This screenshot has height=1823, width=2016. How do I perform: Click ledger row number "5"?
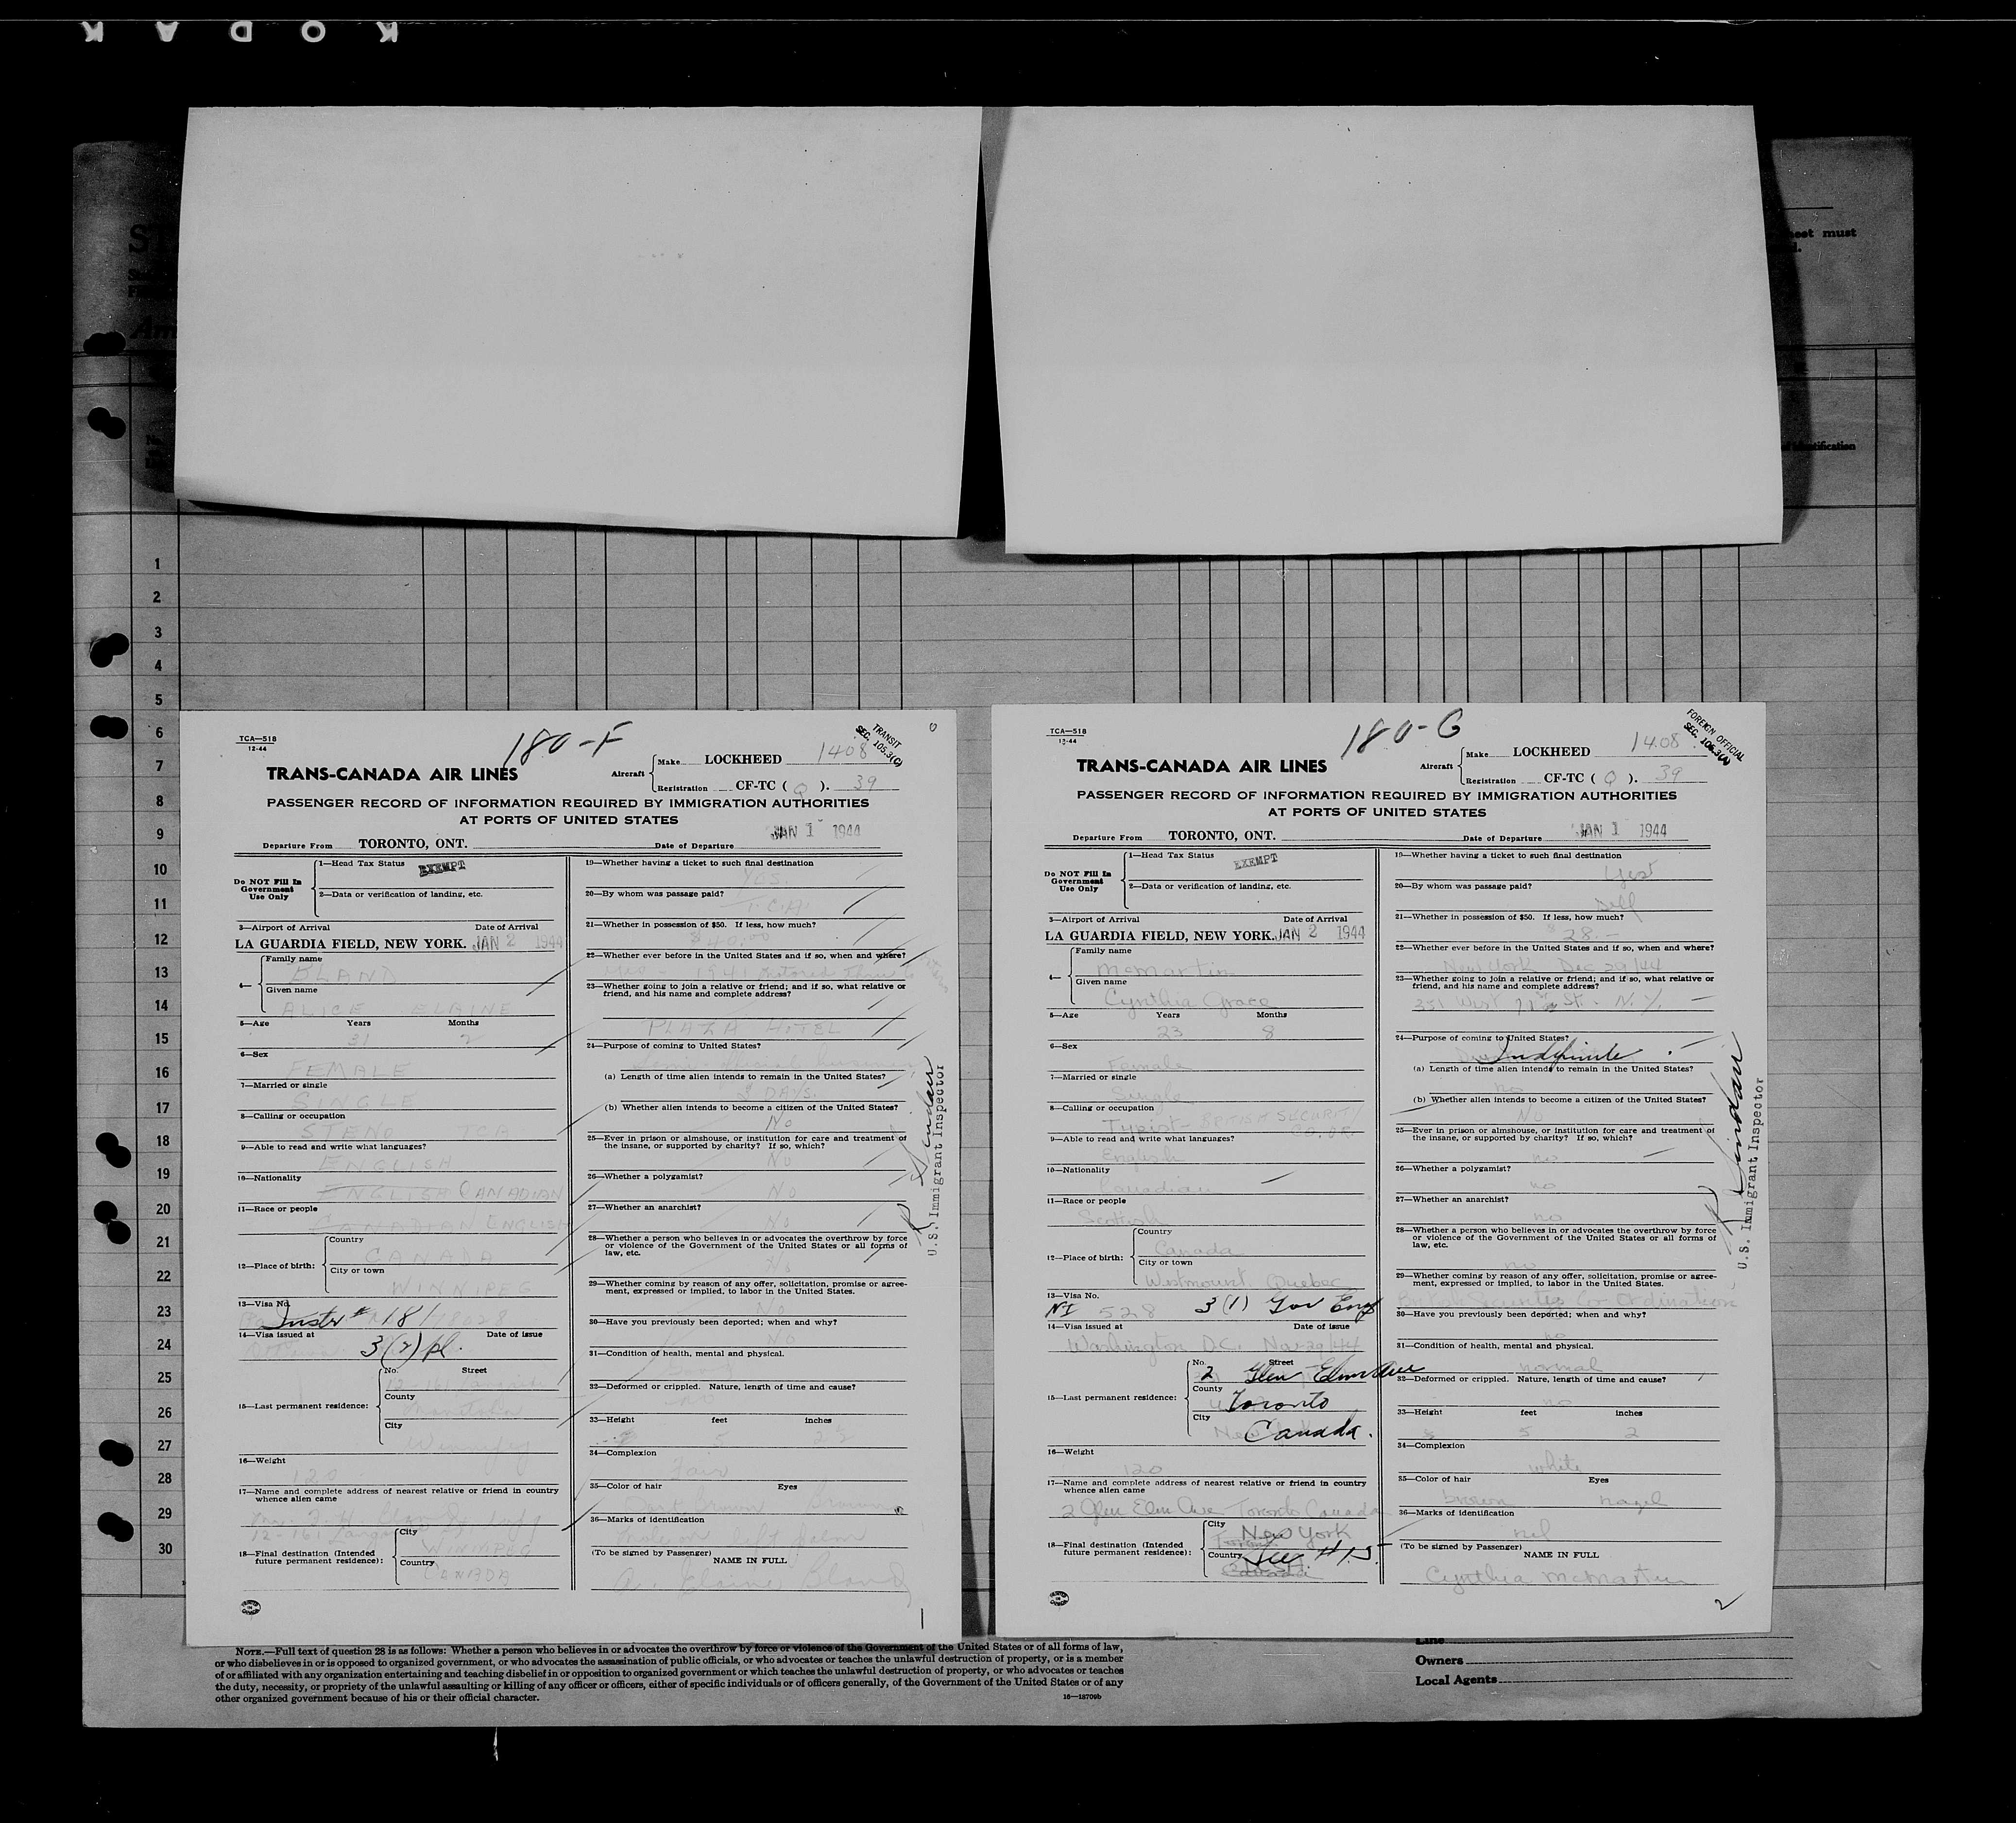point(158,699)
